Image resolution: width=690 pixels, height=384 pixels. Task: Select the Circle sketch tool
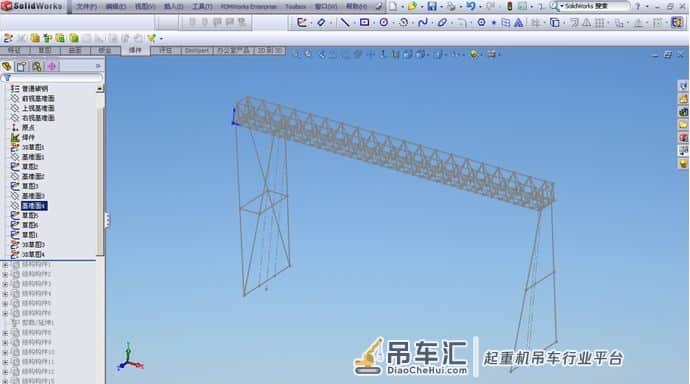click(384, 22)
